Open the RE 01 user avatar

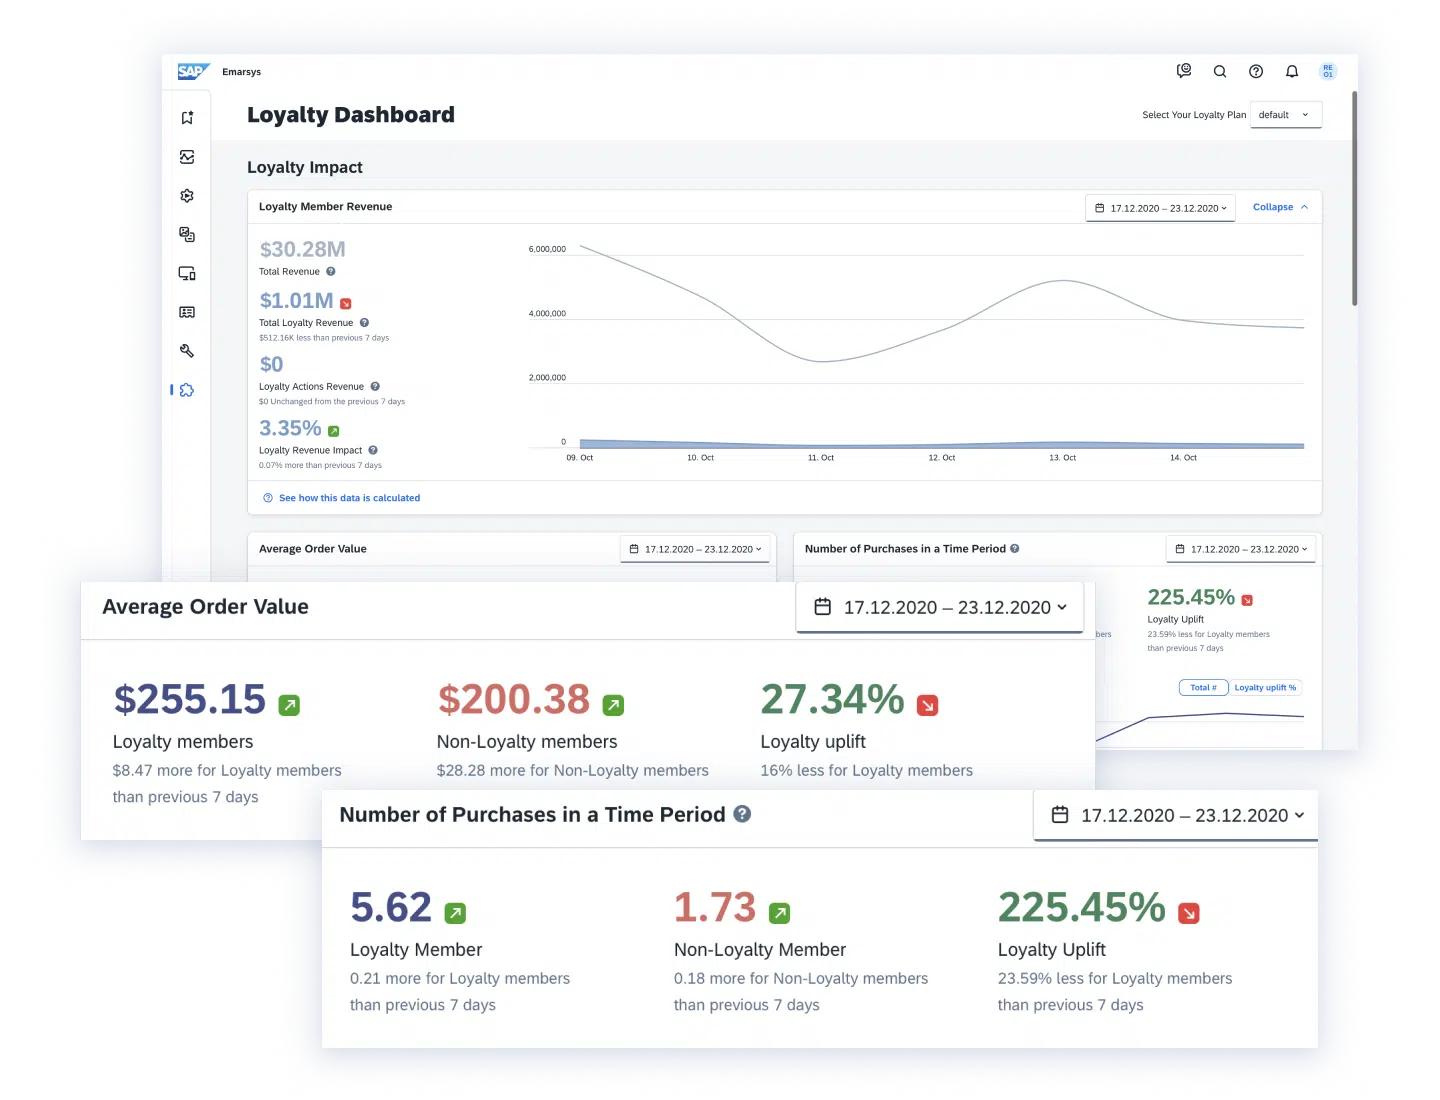[x=1328, y=71]
